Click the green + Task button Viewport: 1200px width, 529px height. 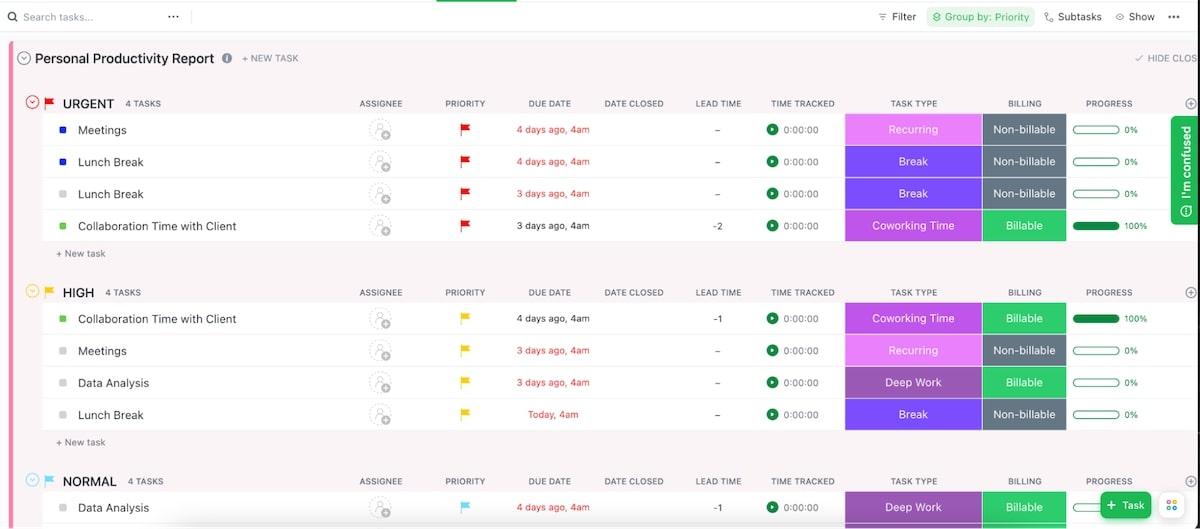pos(1126,505)
